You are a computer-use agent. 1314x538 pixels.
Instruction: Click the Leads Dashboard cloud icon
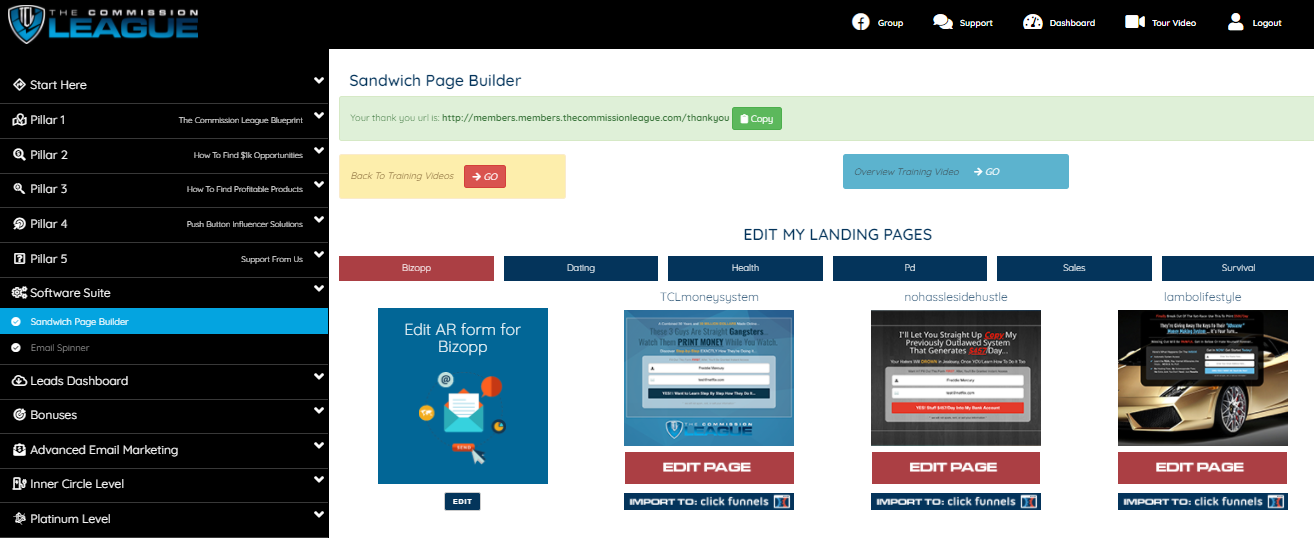point(19,381)
